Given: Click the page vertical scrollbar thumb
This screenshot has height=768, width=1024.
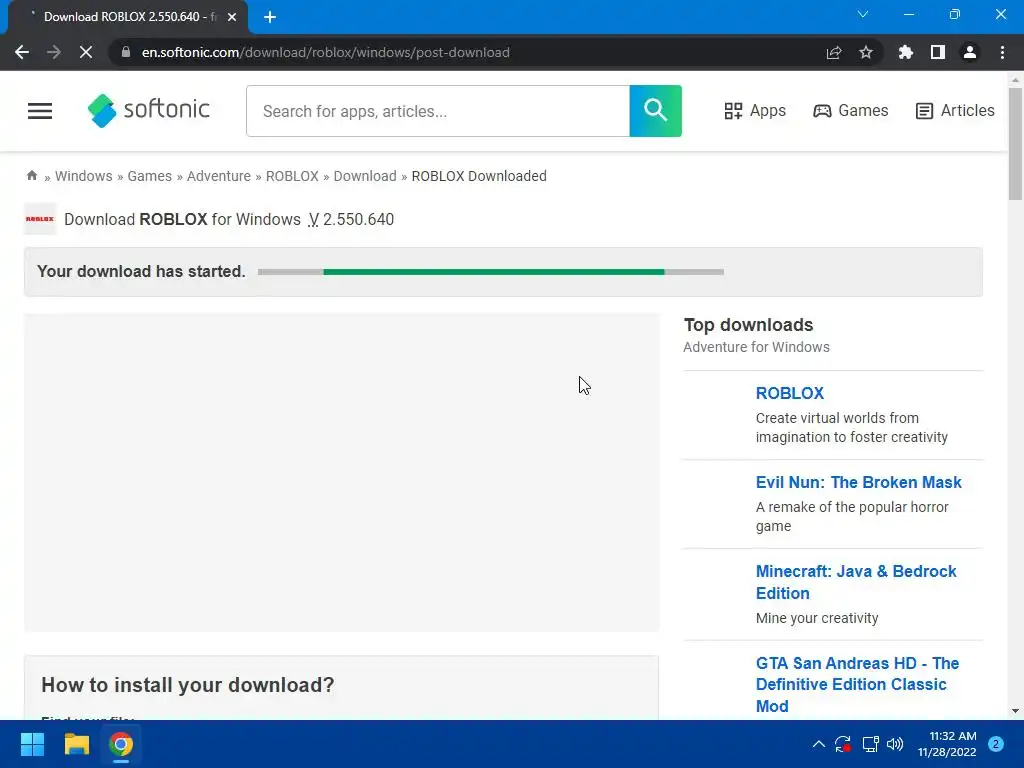Looking at the screenshot, I should [1015, 144].
